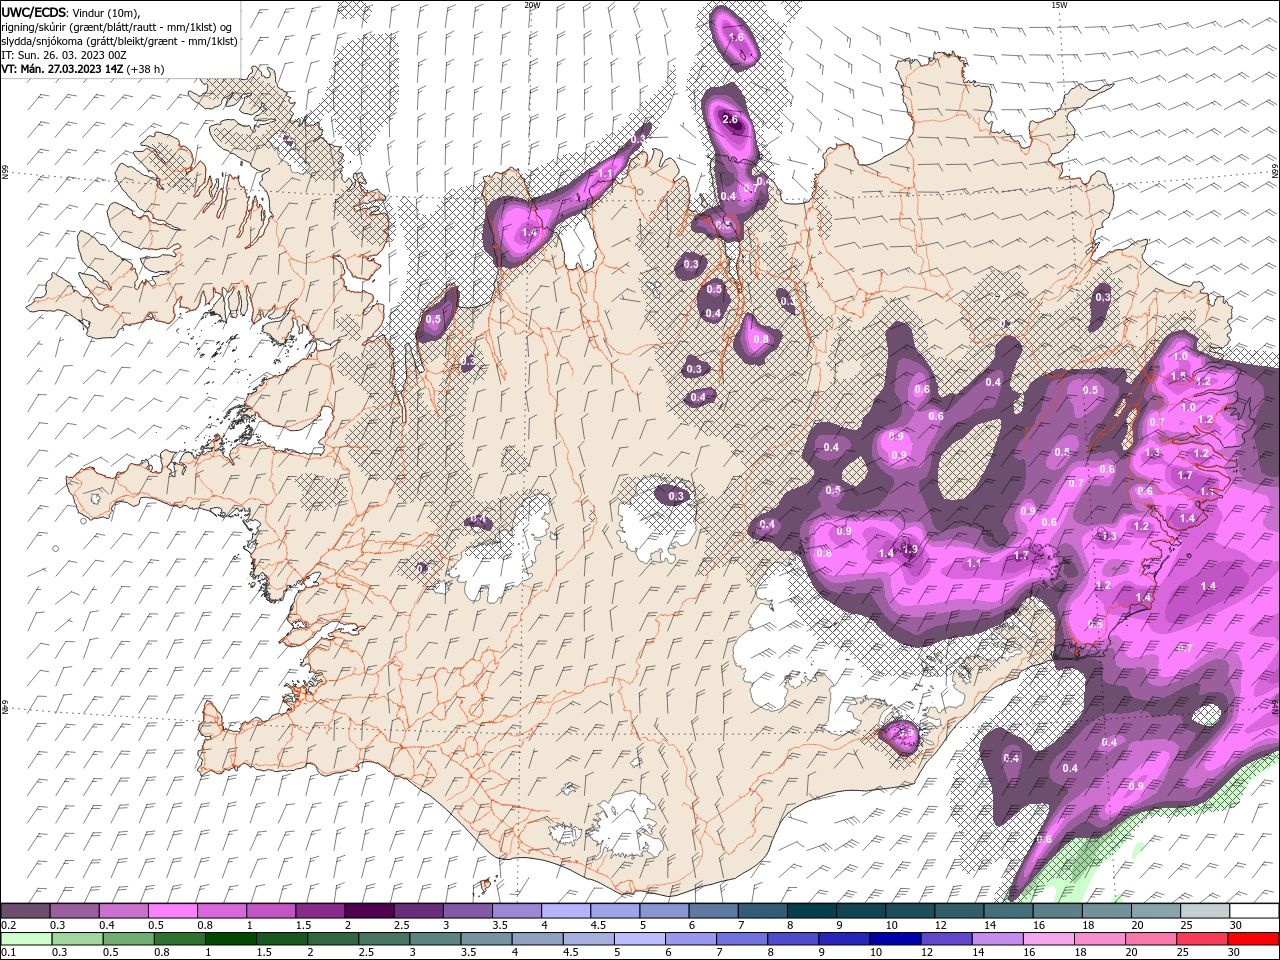Click the violet swatch labeled 12 in the lower legend row
Viewport: 1280px width, 960px height.
[x=947, y=938]
